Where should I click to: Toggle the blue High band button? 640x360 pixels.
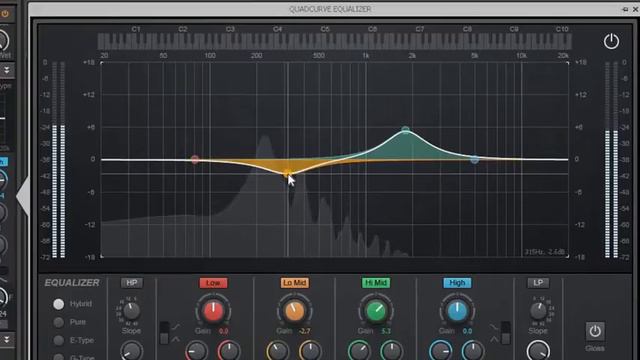click(x=457, y=282)
